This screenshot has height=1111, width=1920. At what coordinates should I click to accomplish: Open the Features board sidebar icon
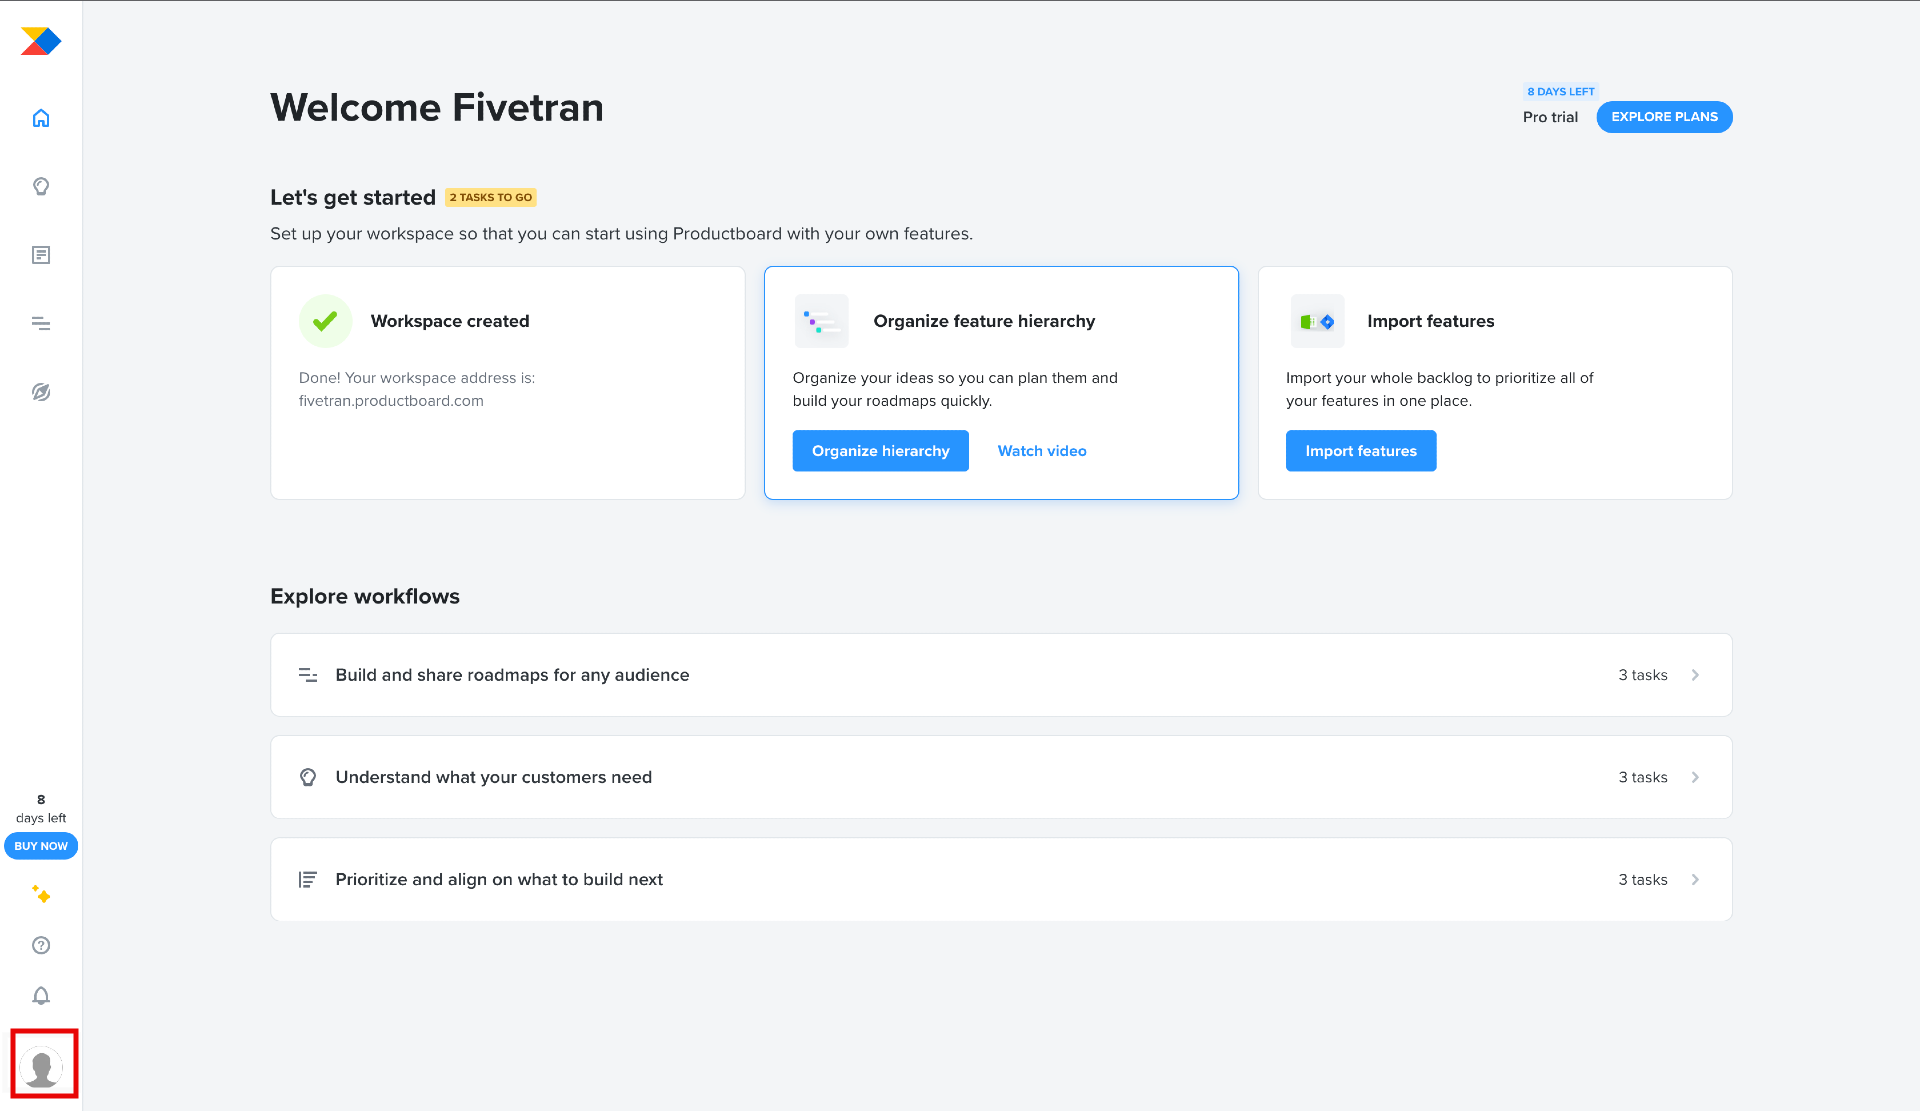coord(41,255)
